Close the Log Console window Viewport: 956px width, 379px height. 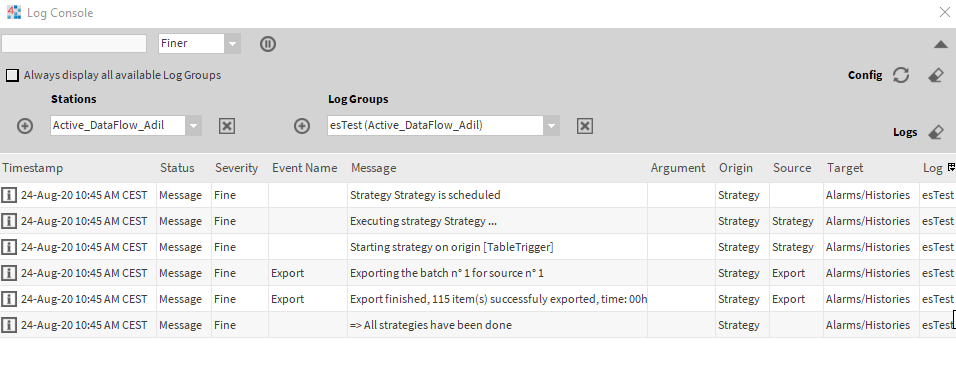tap(944, 12)
